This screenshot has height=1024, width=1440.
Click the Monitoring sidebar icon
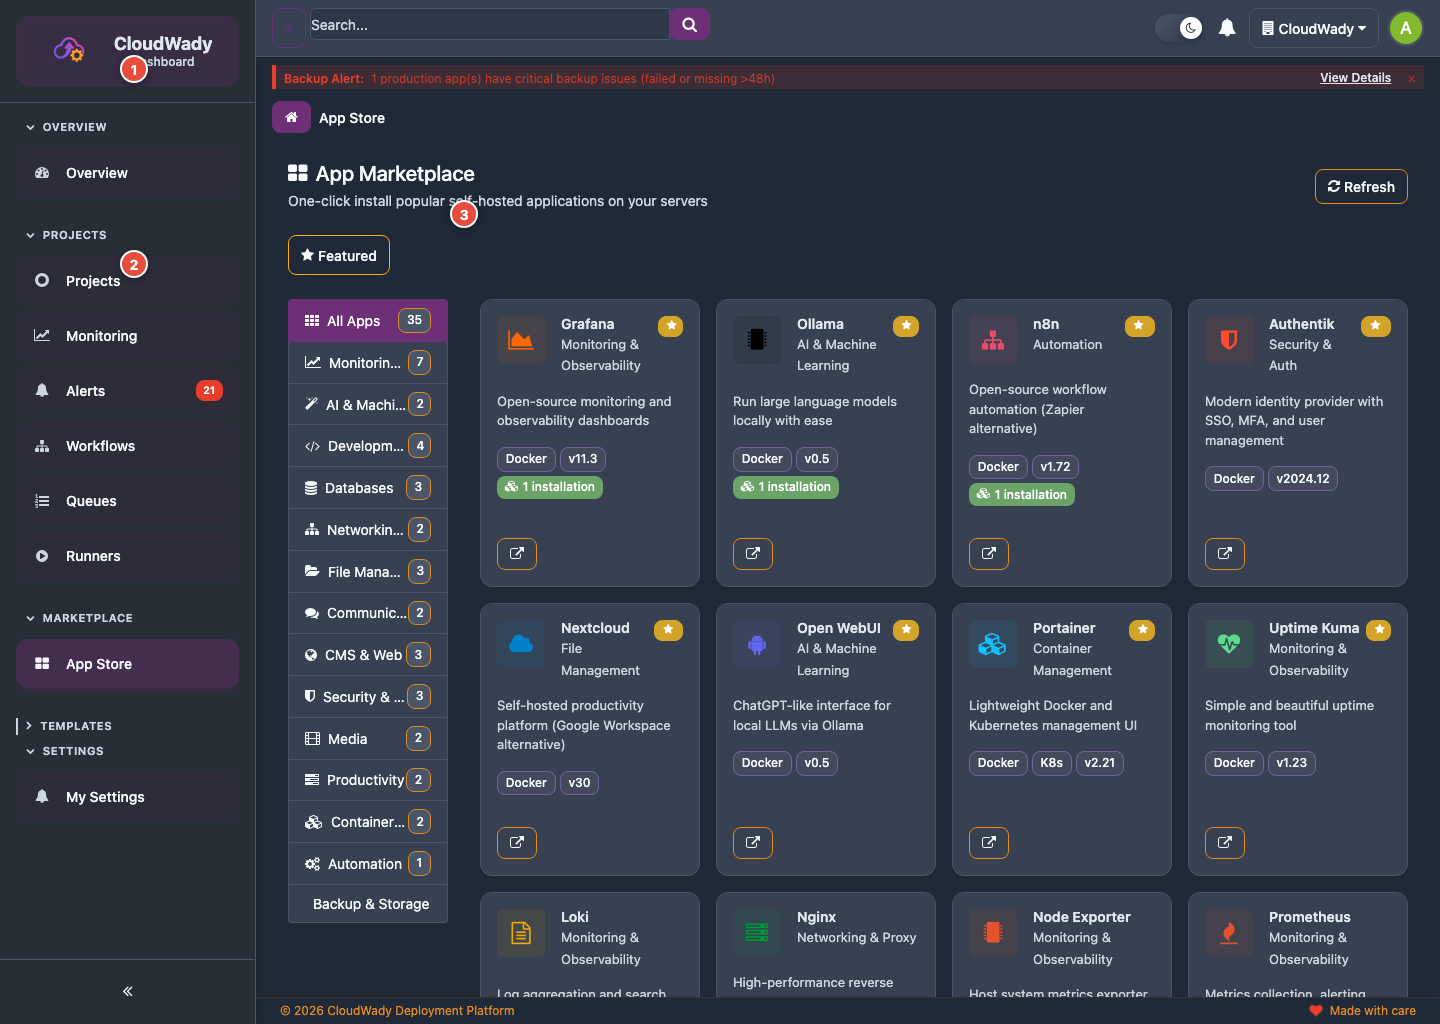42,336
